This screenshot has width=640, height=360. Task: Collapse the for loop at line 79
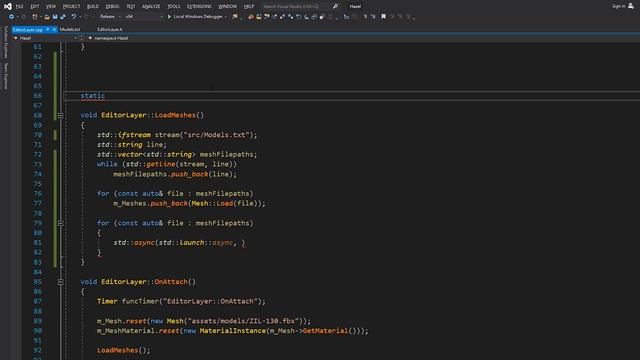click(x=60, y=223)
